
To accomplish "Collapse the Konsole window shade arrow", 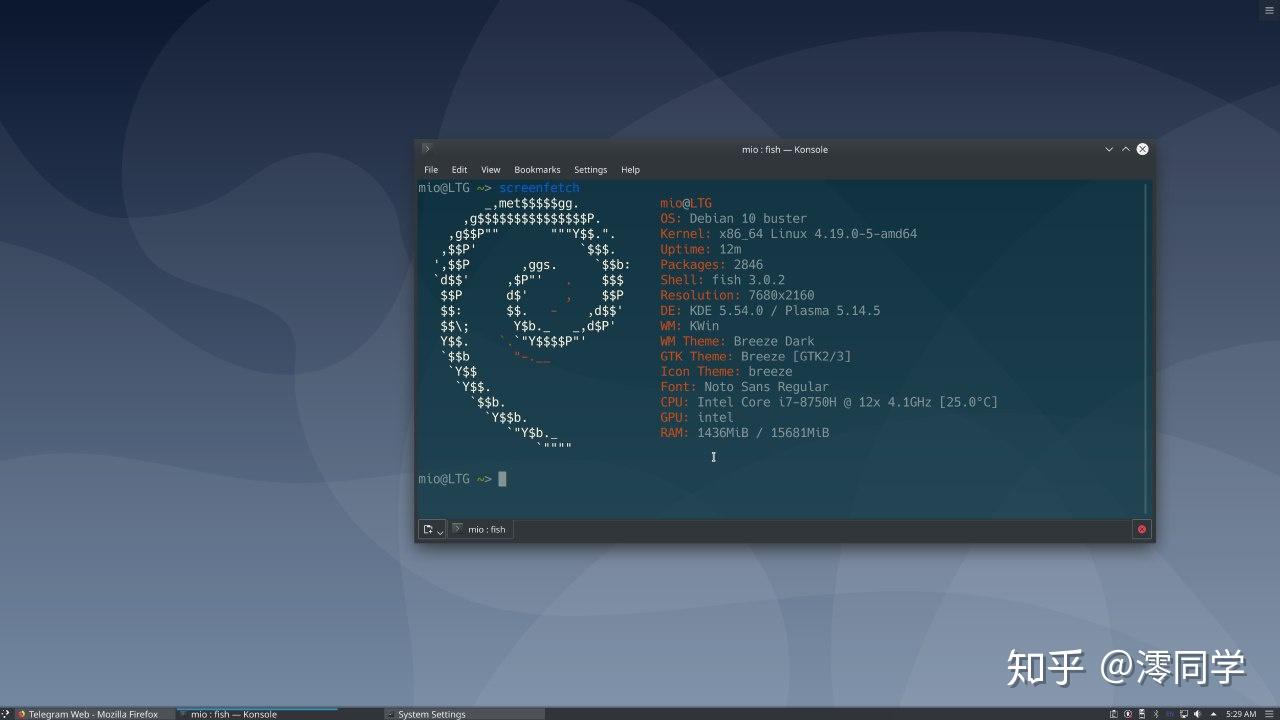I will [1125, 149].
